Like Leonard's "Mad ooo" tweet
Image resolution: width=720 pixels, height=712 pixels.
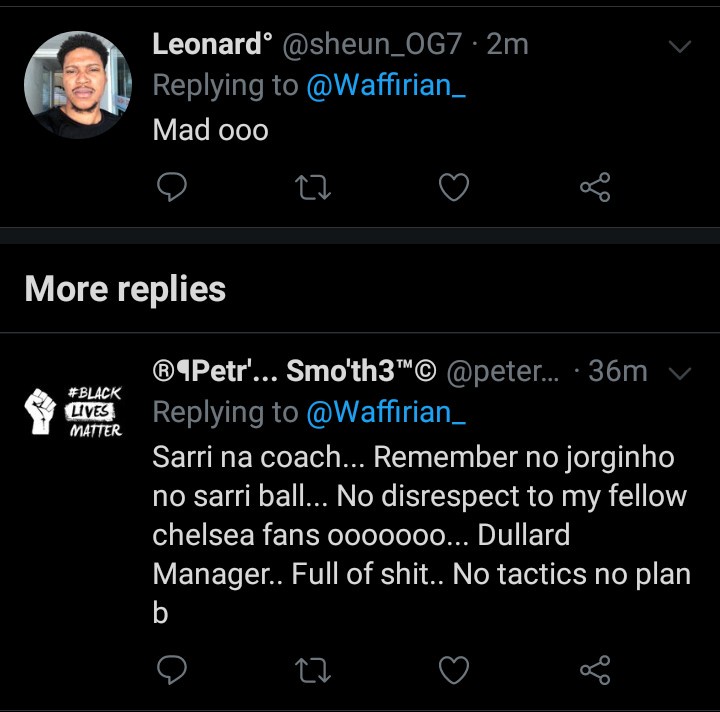(454, 187)
